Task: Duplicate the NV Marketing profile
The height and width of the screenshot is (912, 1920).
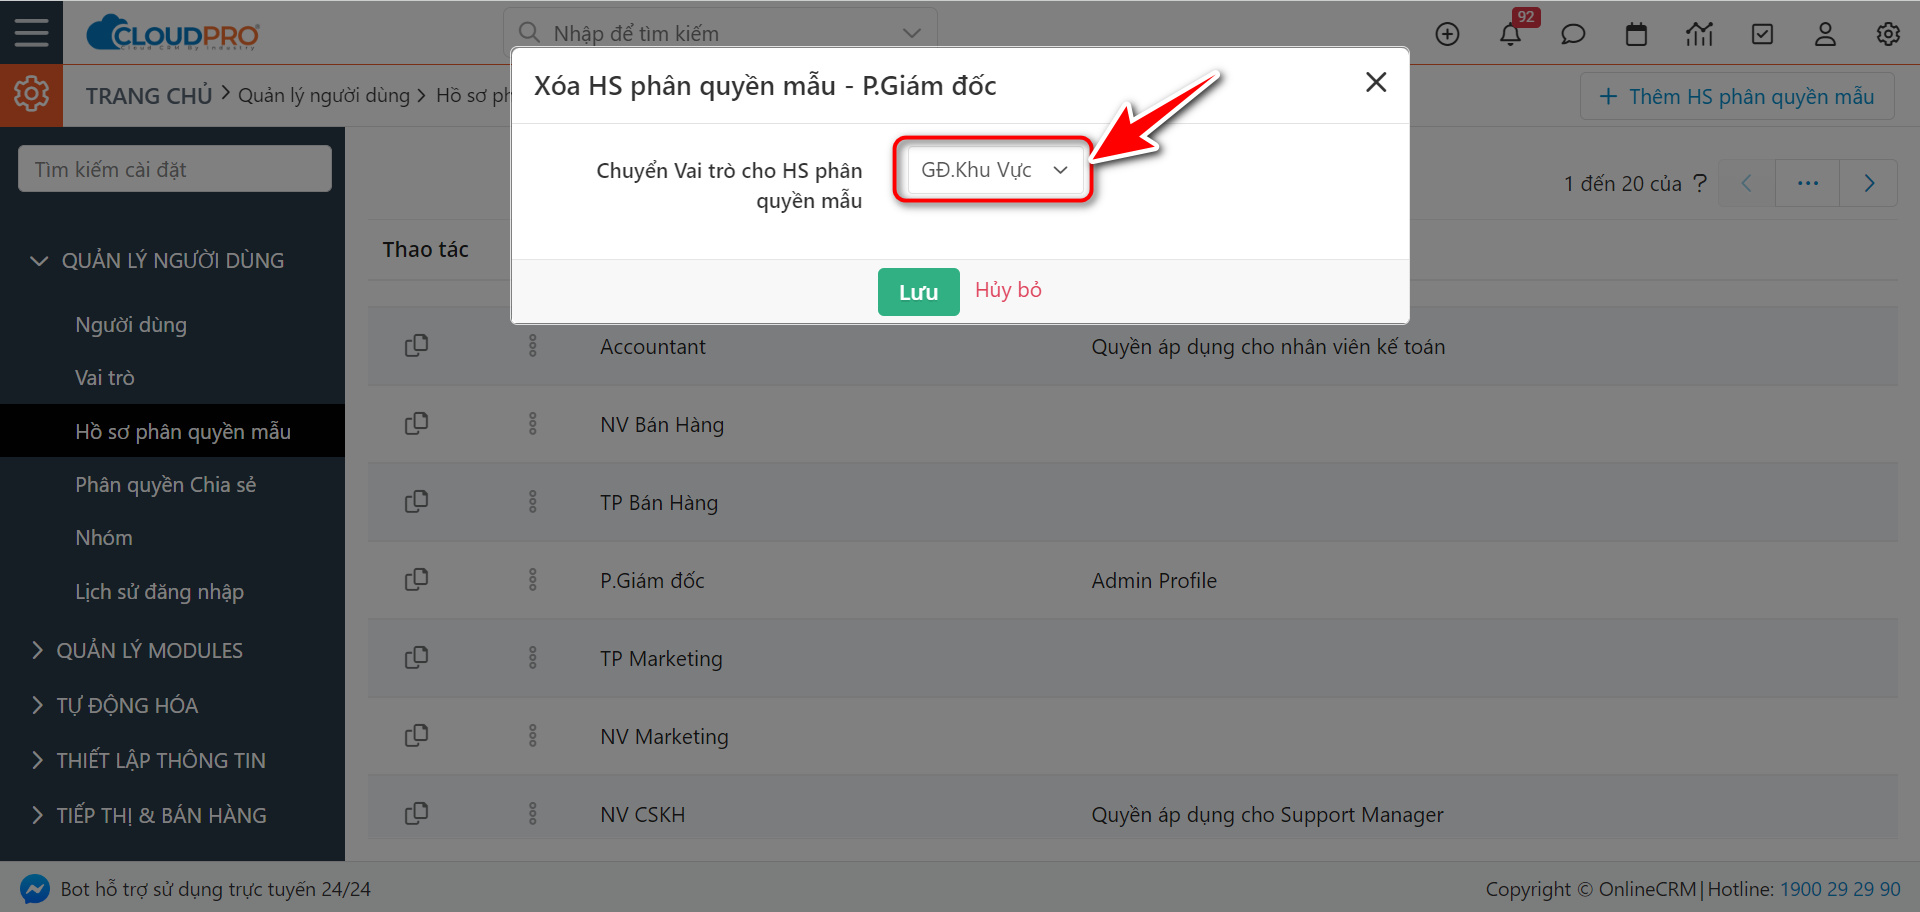Action: pos(416,736)
